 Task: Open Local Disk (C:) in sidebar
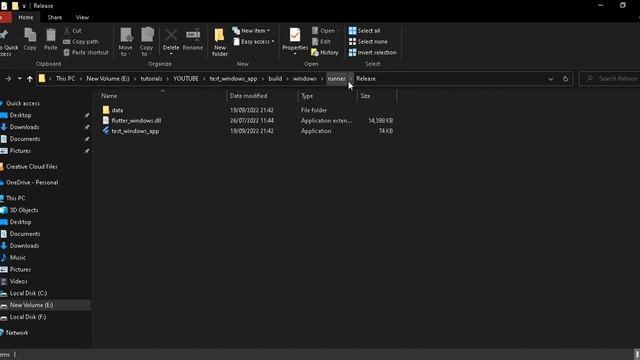pos(28,293)
